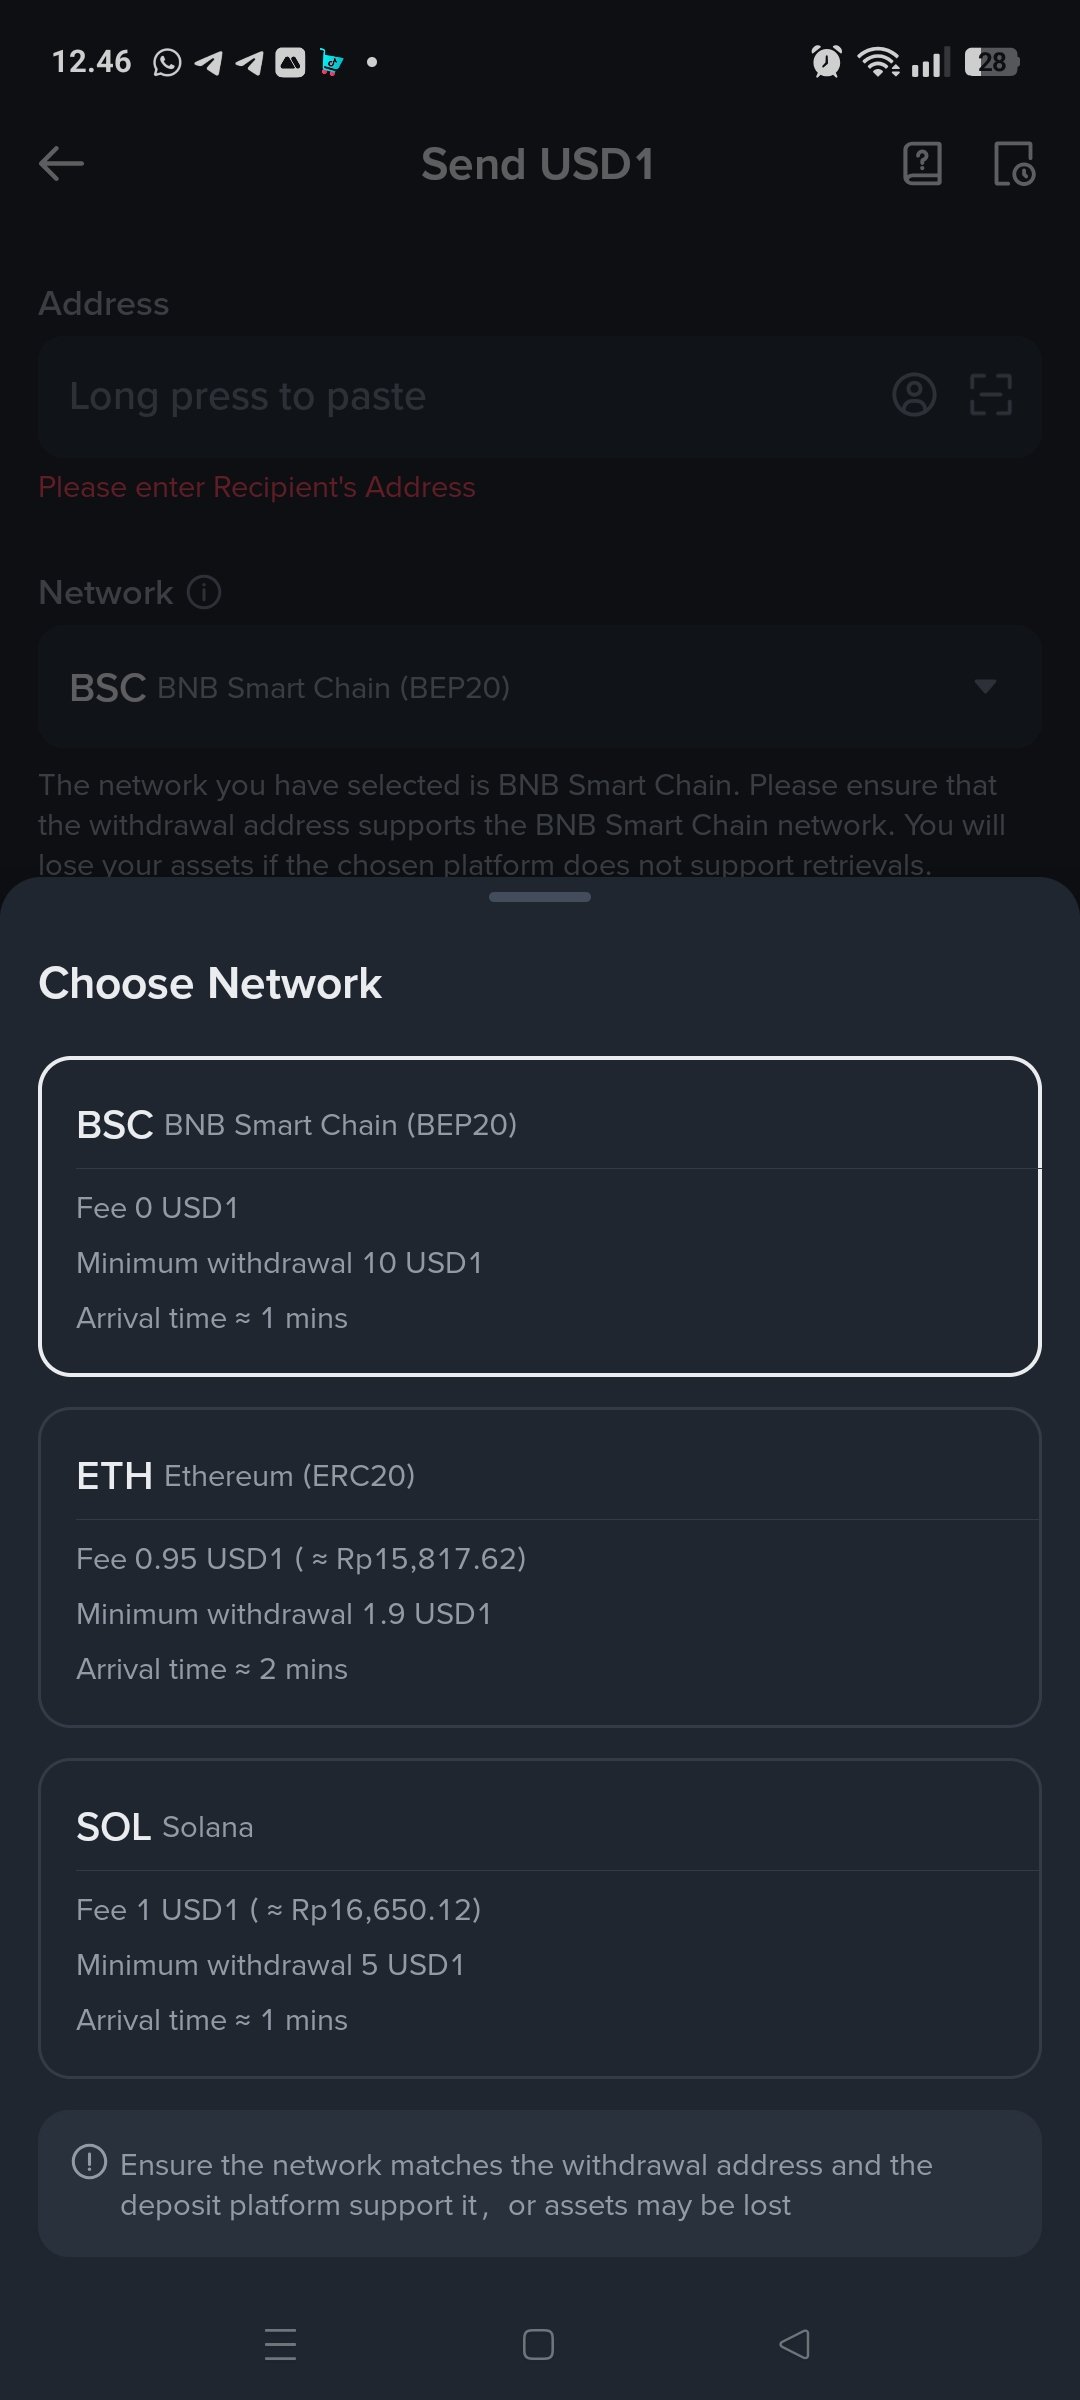This screenshot has width=1080, height=2400.
Task: Tap the bottom sheet drag handle
Action: pos(540,897)
